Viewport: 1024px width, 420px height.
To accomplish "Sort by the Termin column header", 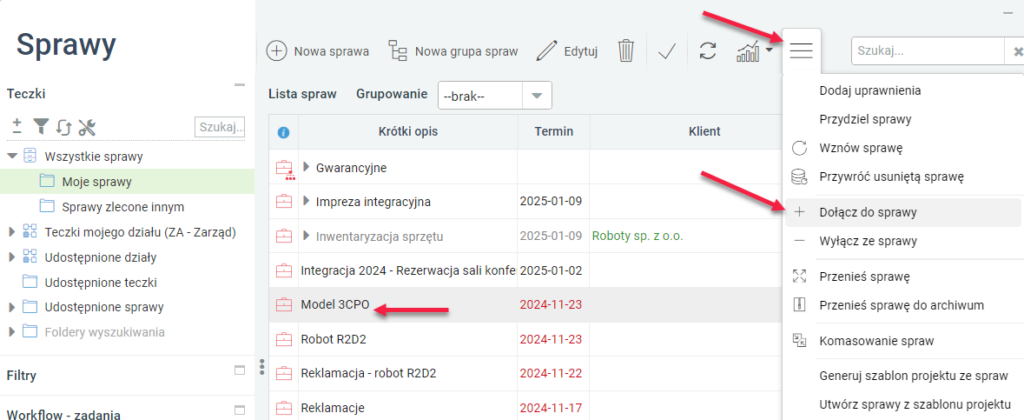I will point(554,131).
